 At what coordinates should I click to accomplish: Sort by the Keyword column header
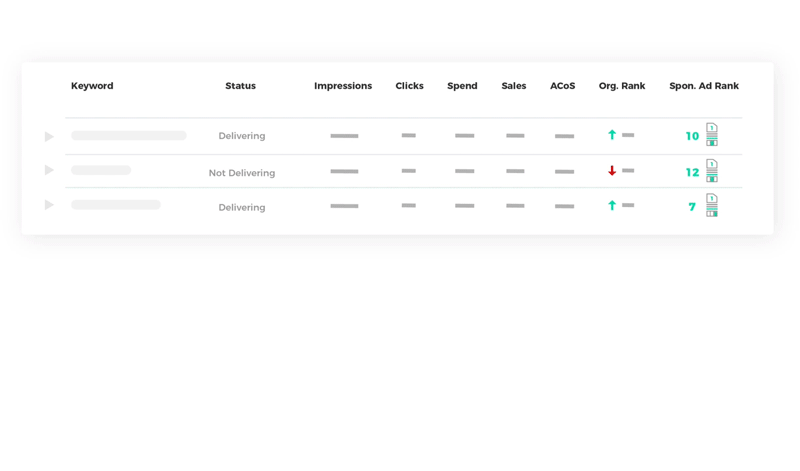(x=92, y=86)
